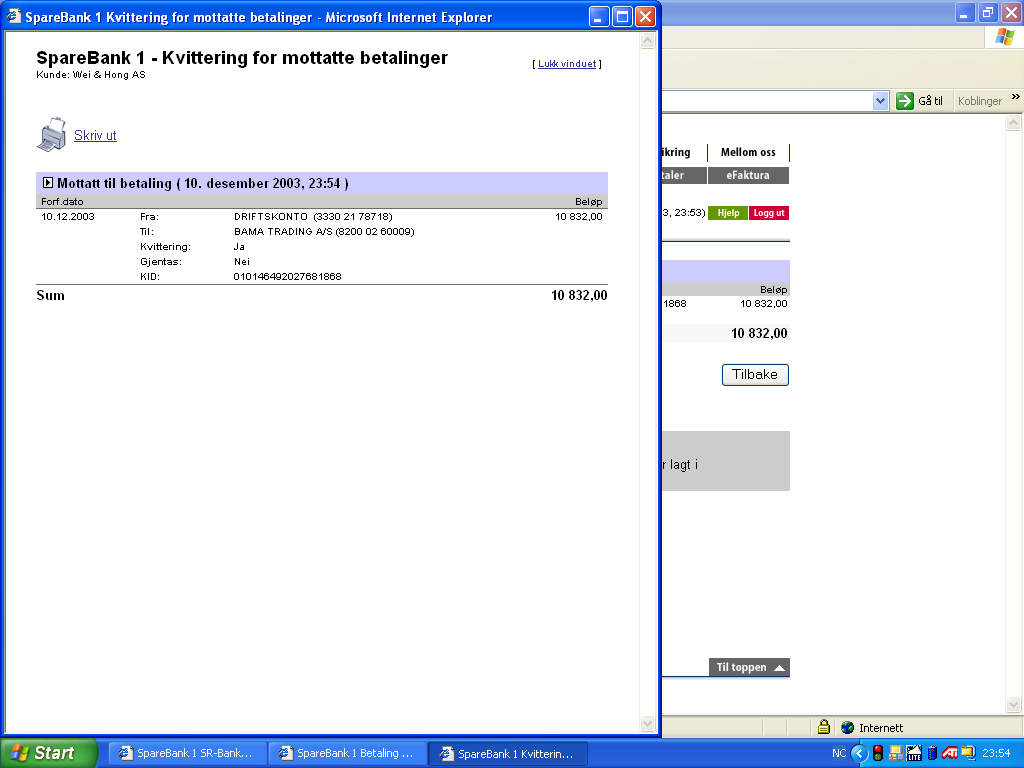Click the green Hjelp button
Screen dimensions: 1024x768
pos(728,213)
